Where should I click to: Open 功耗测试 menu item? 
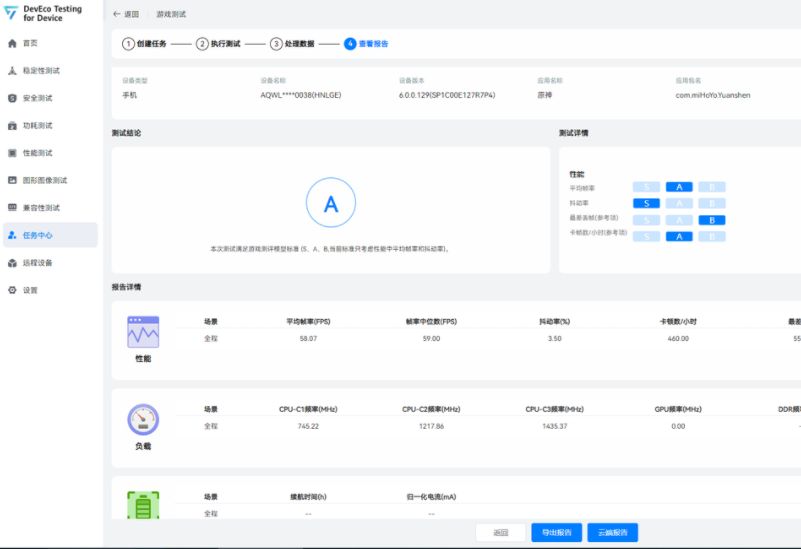50,126
